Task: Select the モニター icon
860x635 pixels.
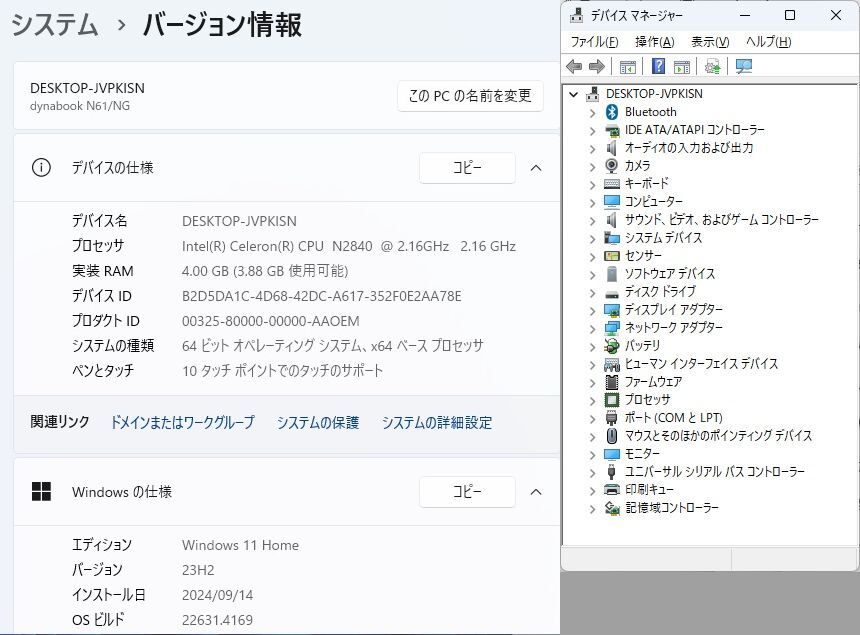Action: [612, 454]
